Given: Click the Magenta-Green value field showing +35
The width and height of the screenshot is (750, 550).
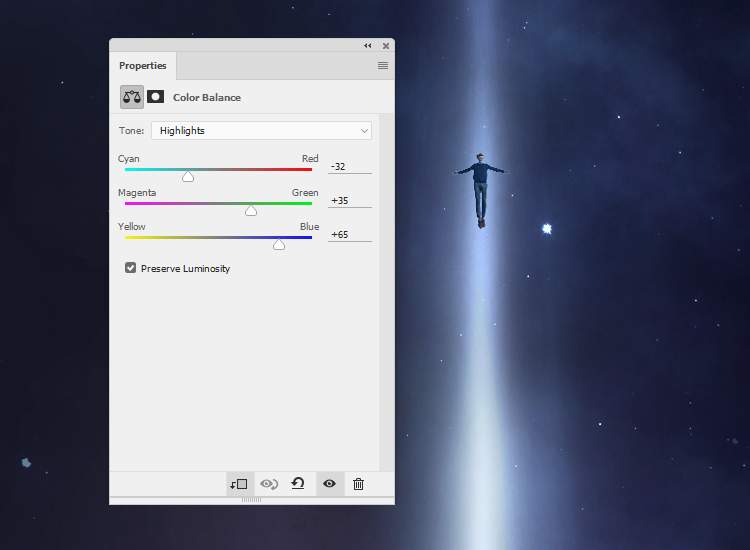Looking at the screenshot, I should point(349,200).
